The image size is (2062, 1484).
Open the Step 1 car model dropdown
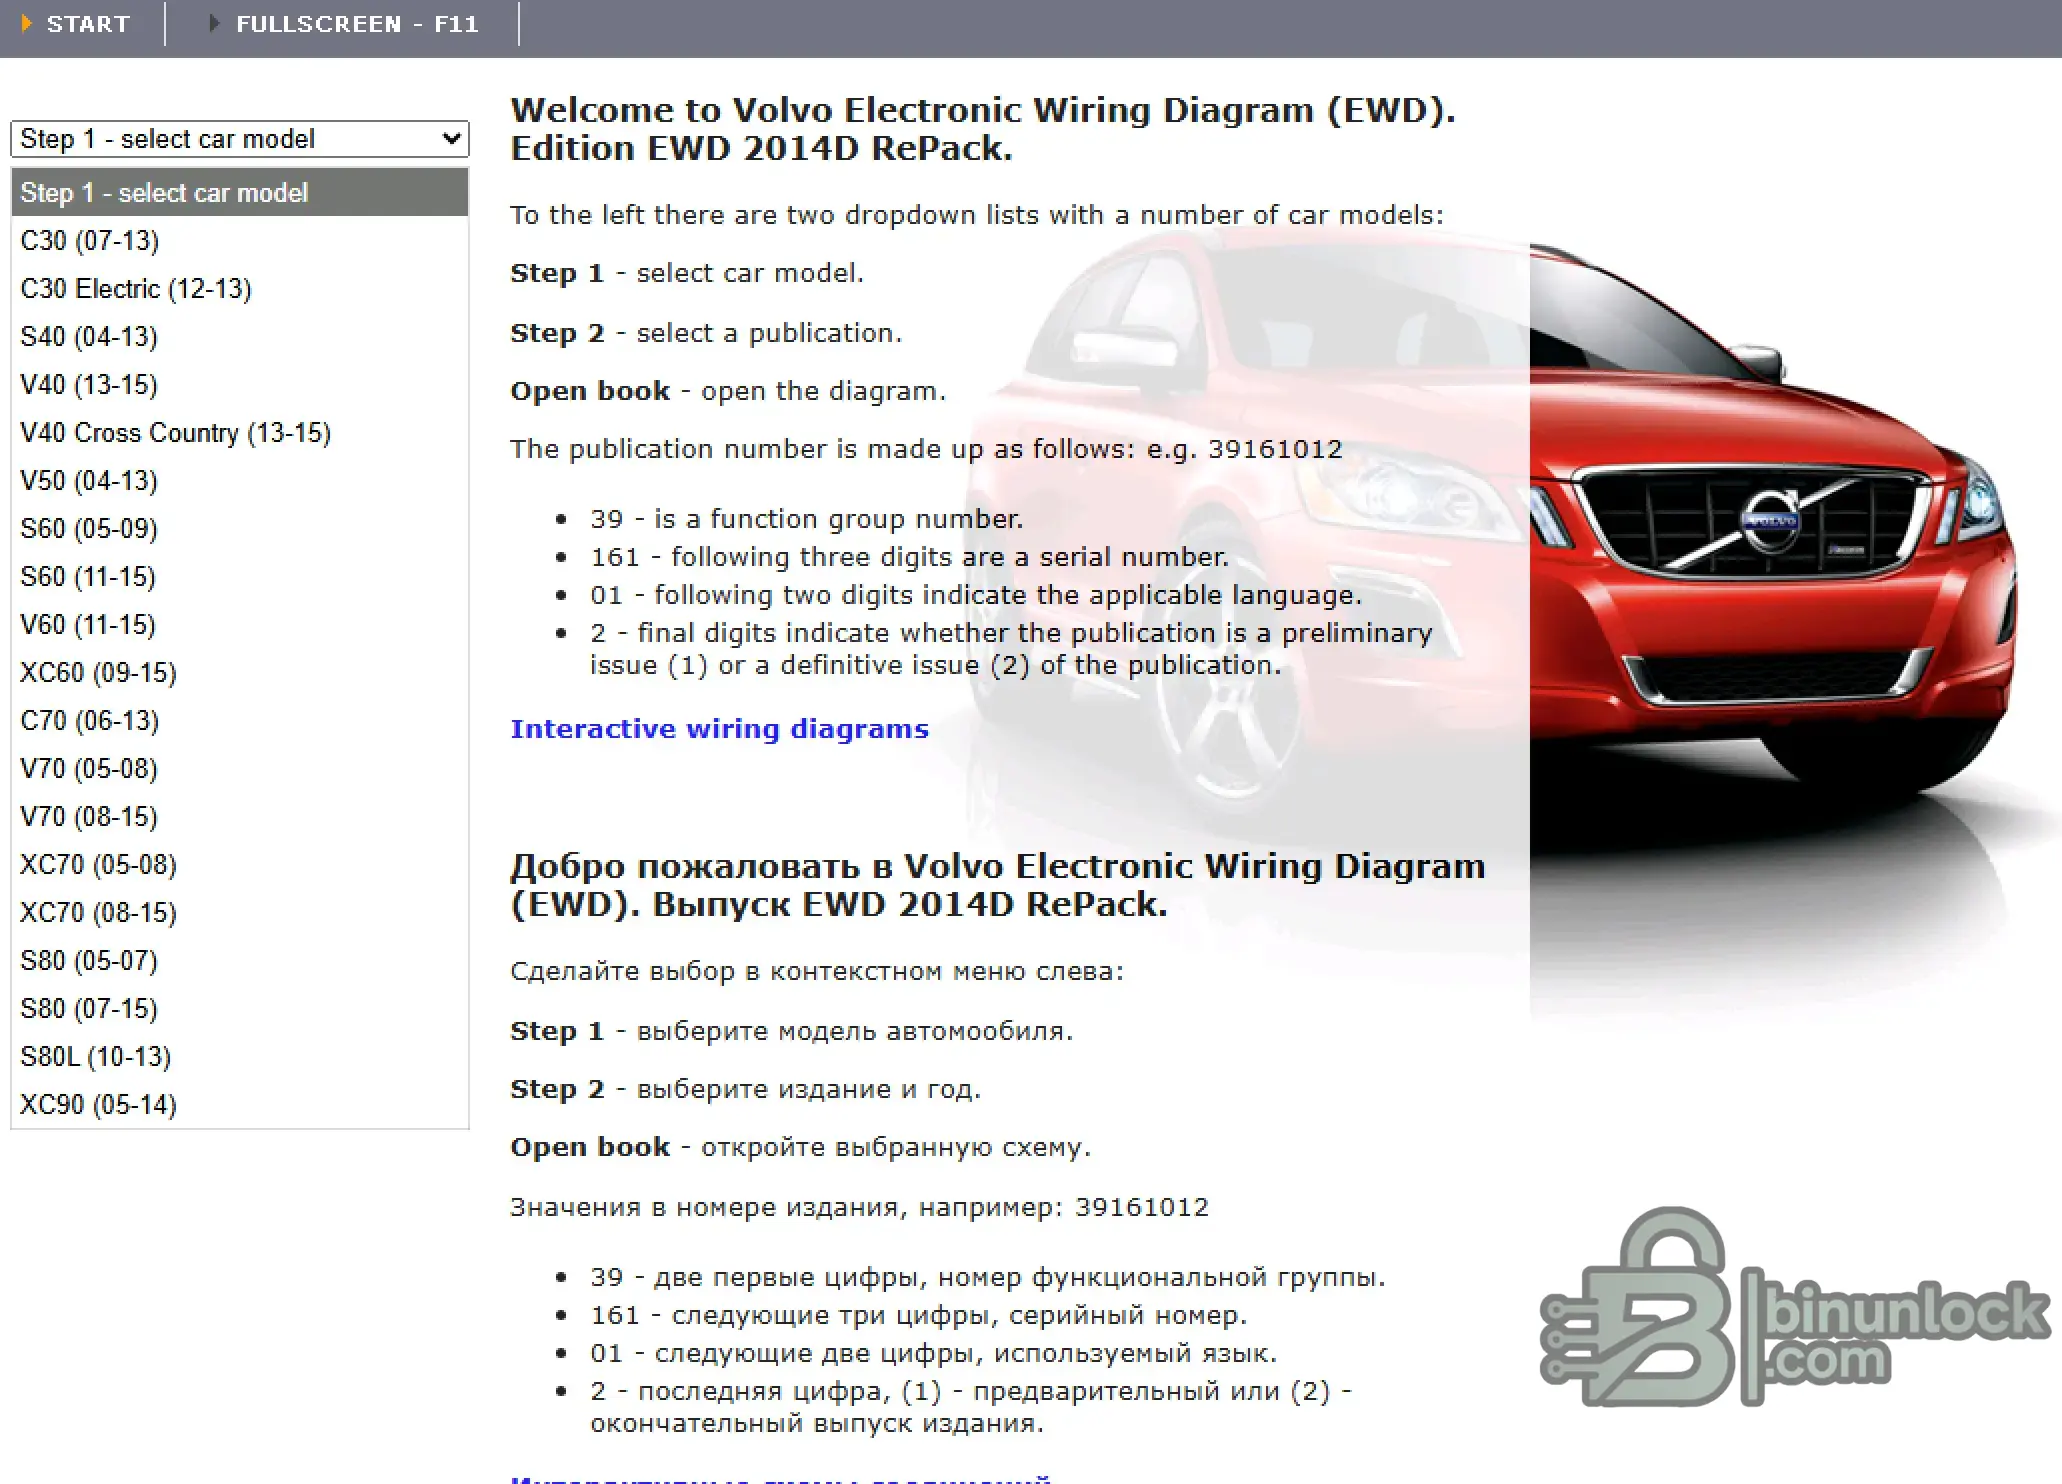(240, 139)
